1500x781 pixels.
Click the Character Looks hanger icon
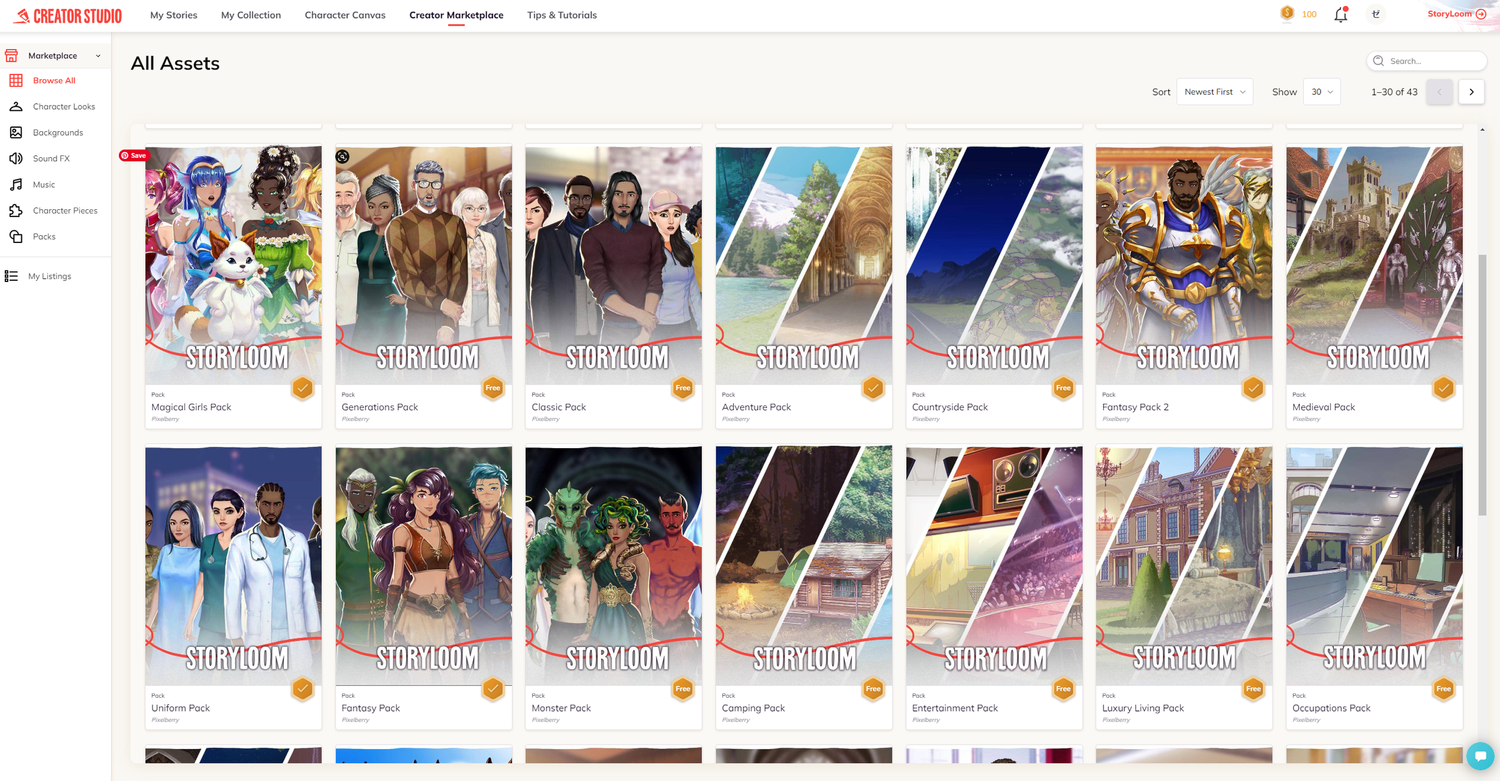click(16, 106)
